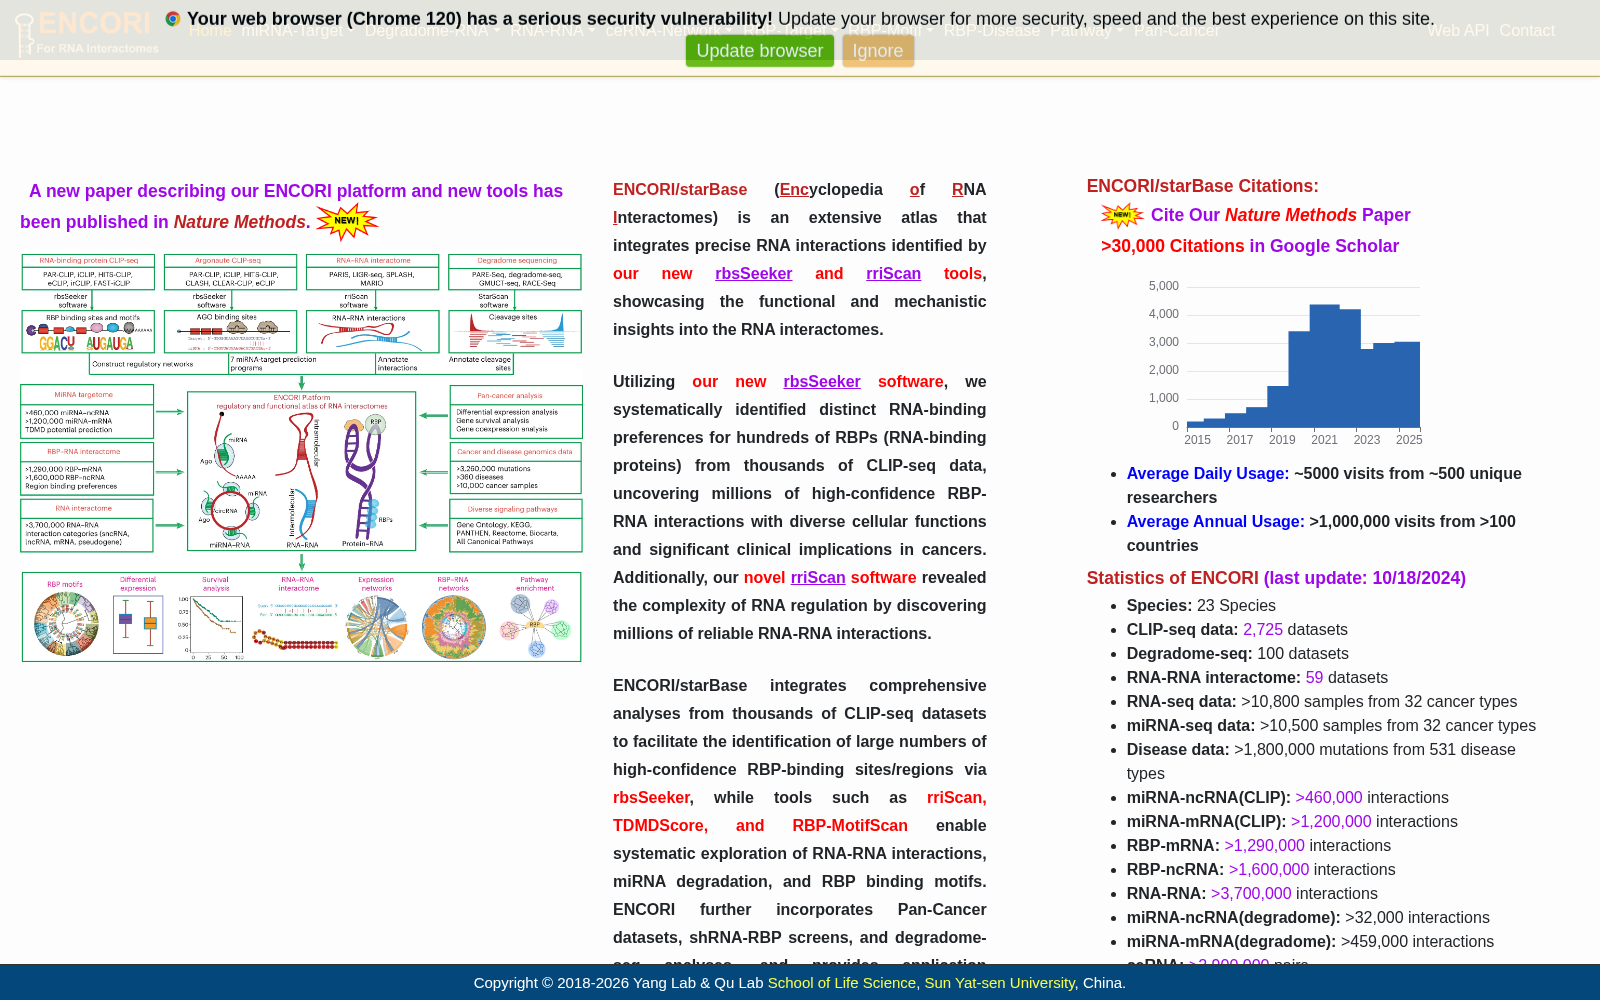The width and height of the screenshot is (1600, 1000).
Task: Click the red 'TDMDScore,' text
Action: click(x=660, y=826)
